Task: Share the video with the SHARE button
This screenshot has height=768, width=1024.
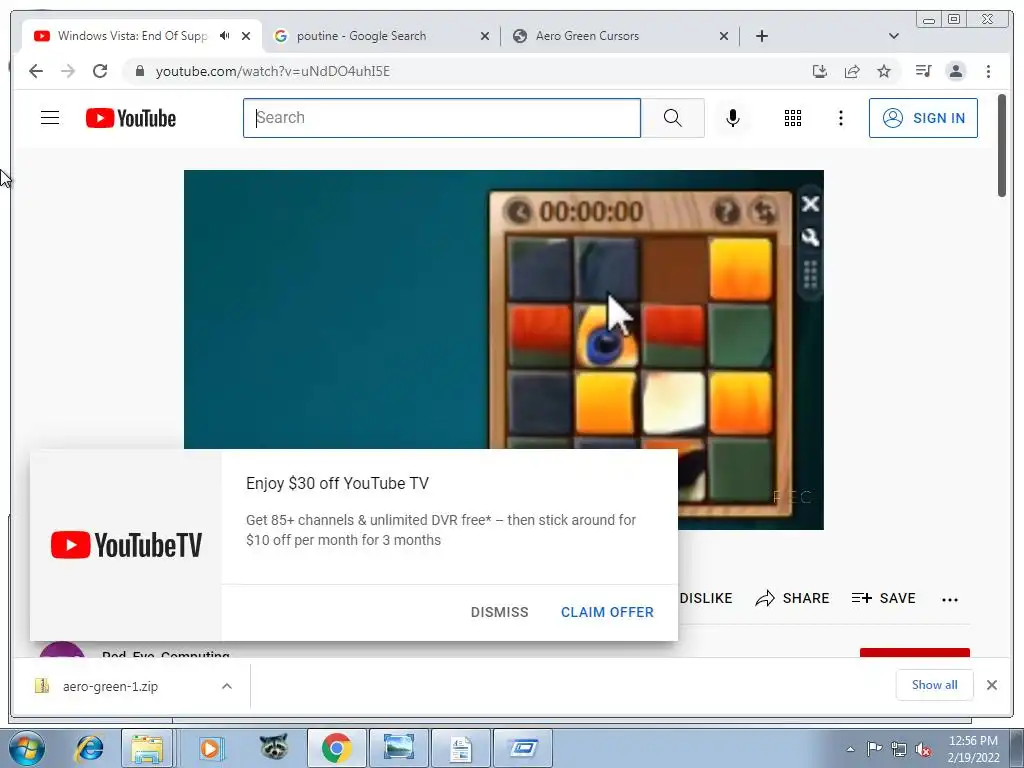Action: (792, 598)
